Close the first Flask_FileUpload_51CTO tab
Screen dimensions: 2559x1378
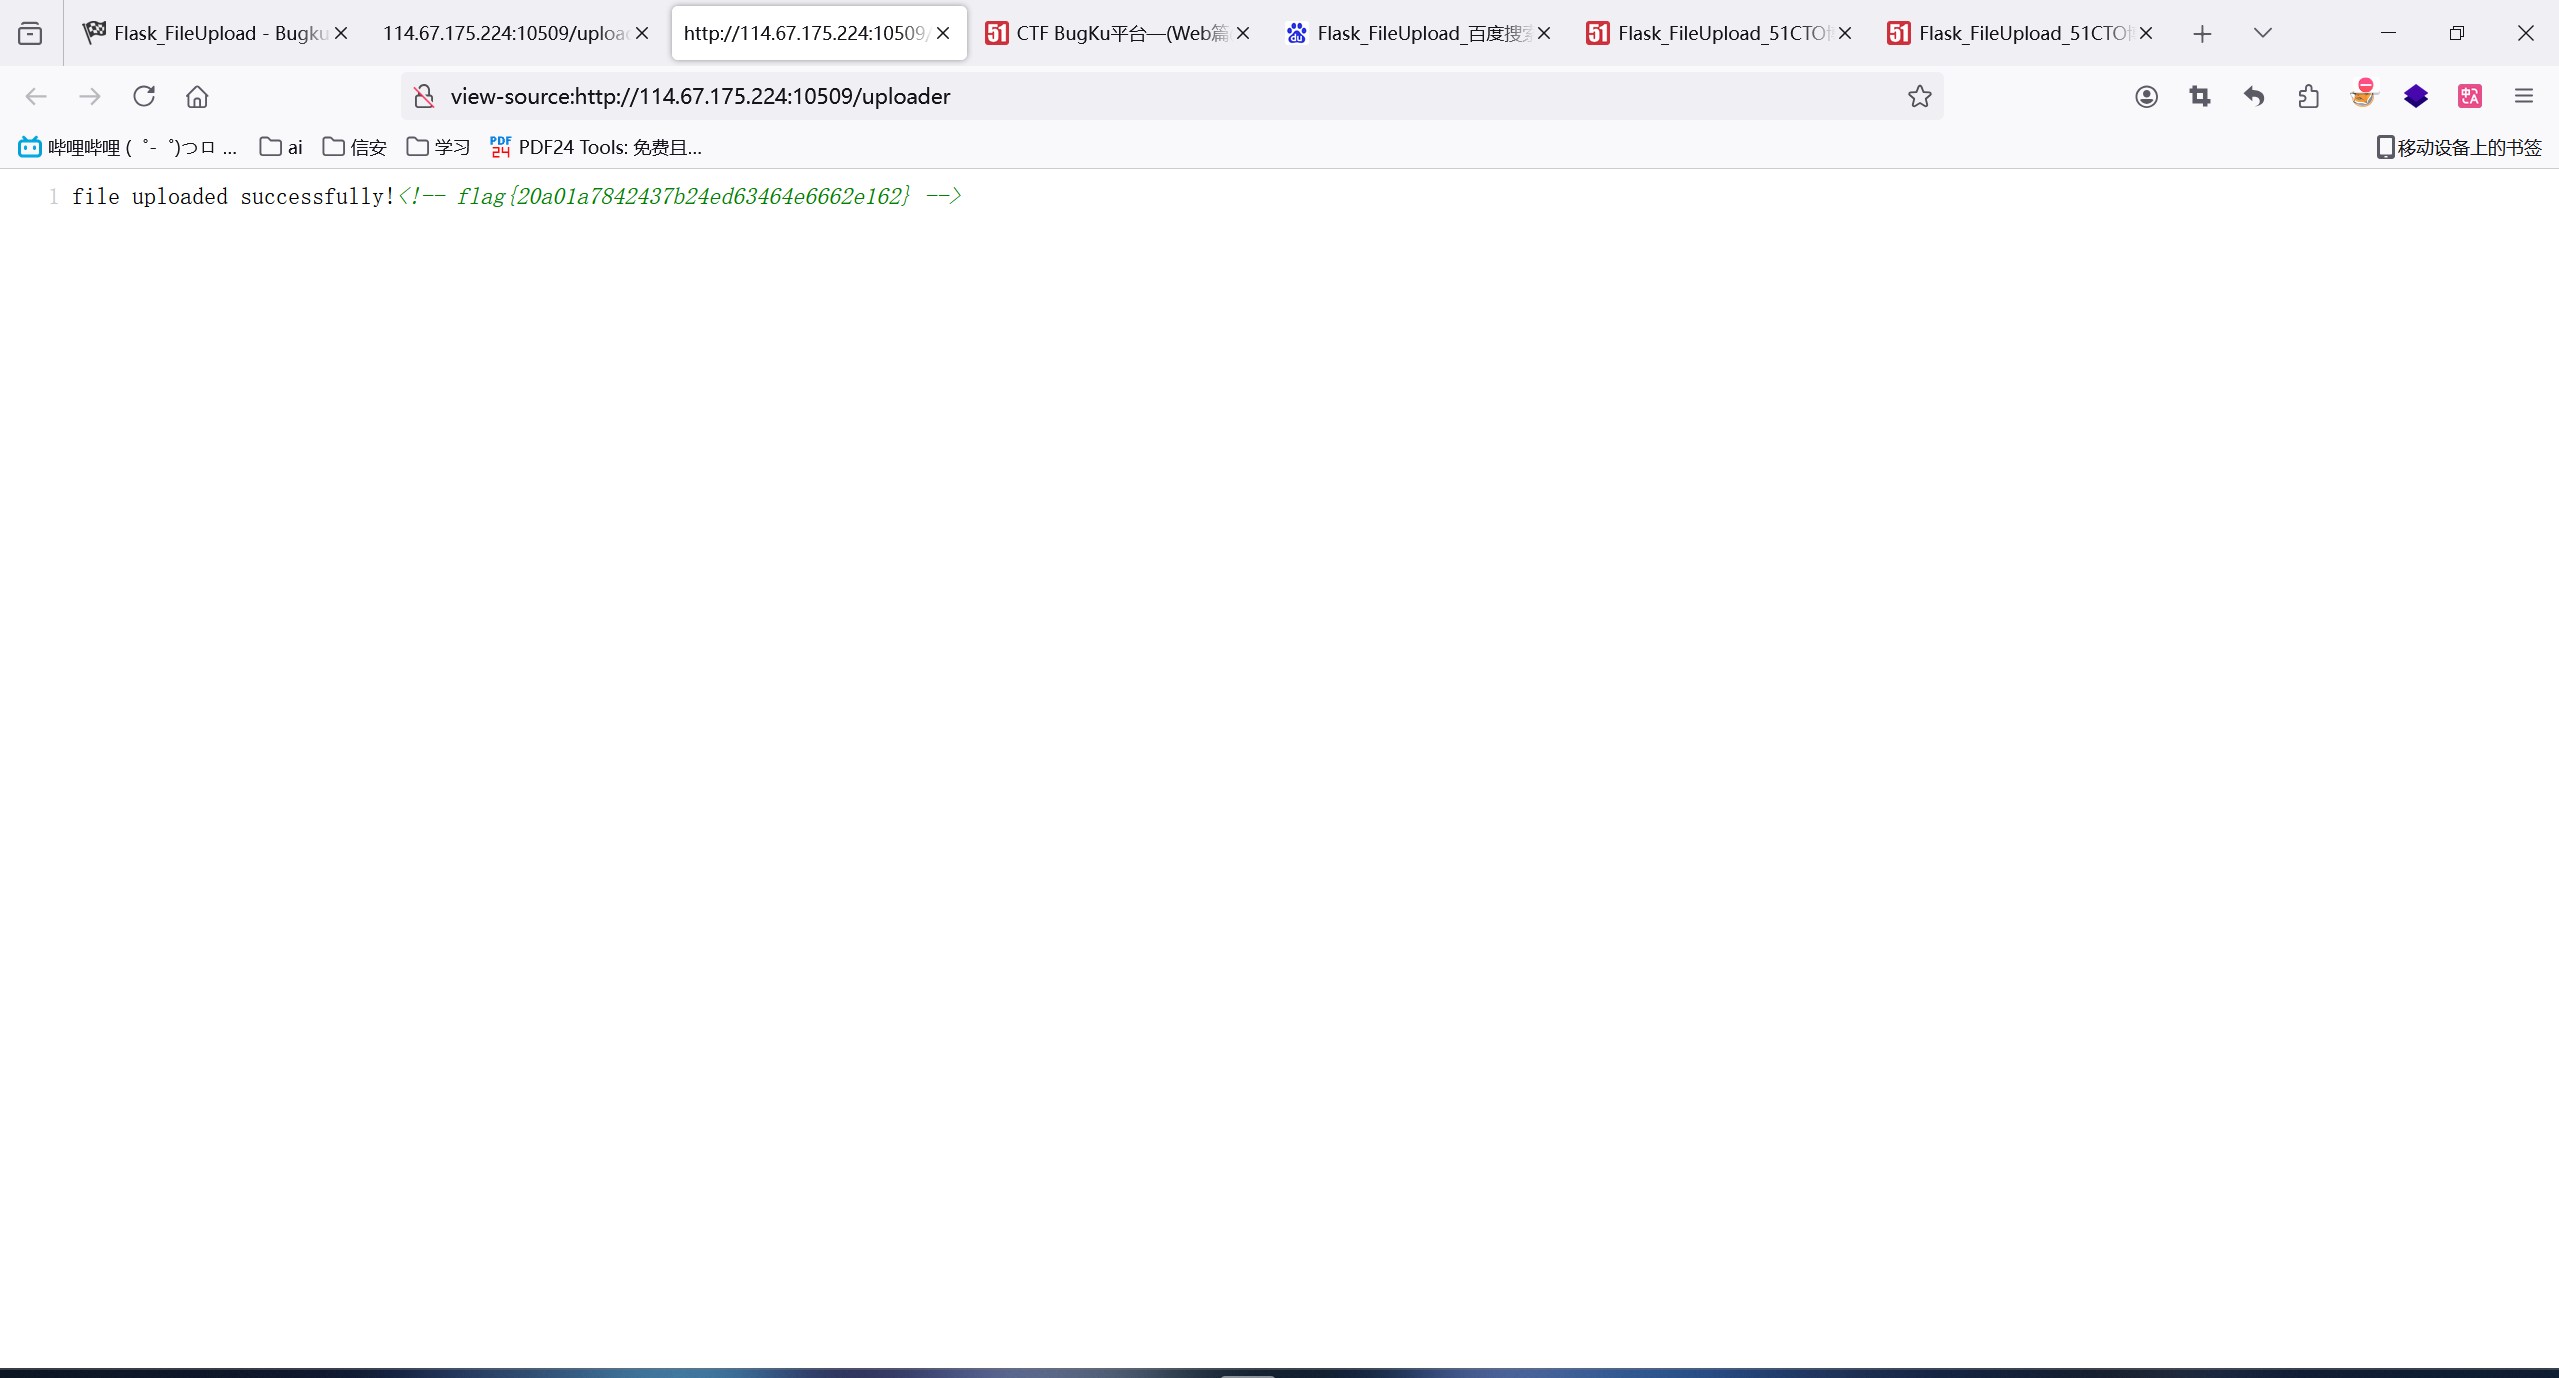[x=1845, y=33]
